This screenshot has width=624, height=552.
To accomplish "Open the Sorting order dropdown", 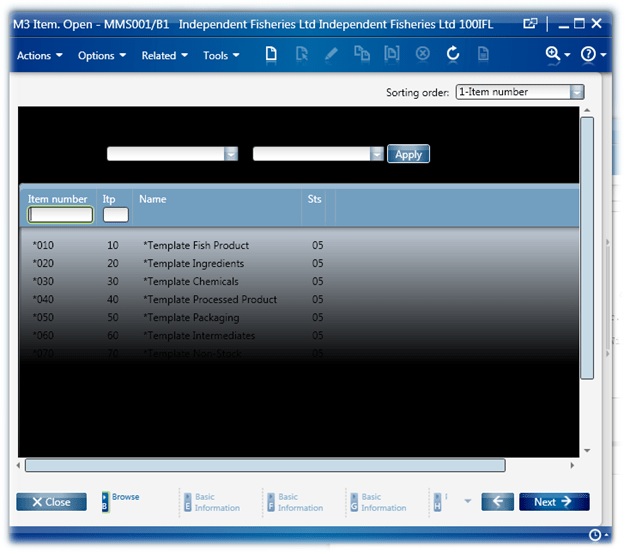I will [576, 92].
